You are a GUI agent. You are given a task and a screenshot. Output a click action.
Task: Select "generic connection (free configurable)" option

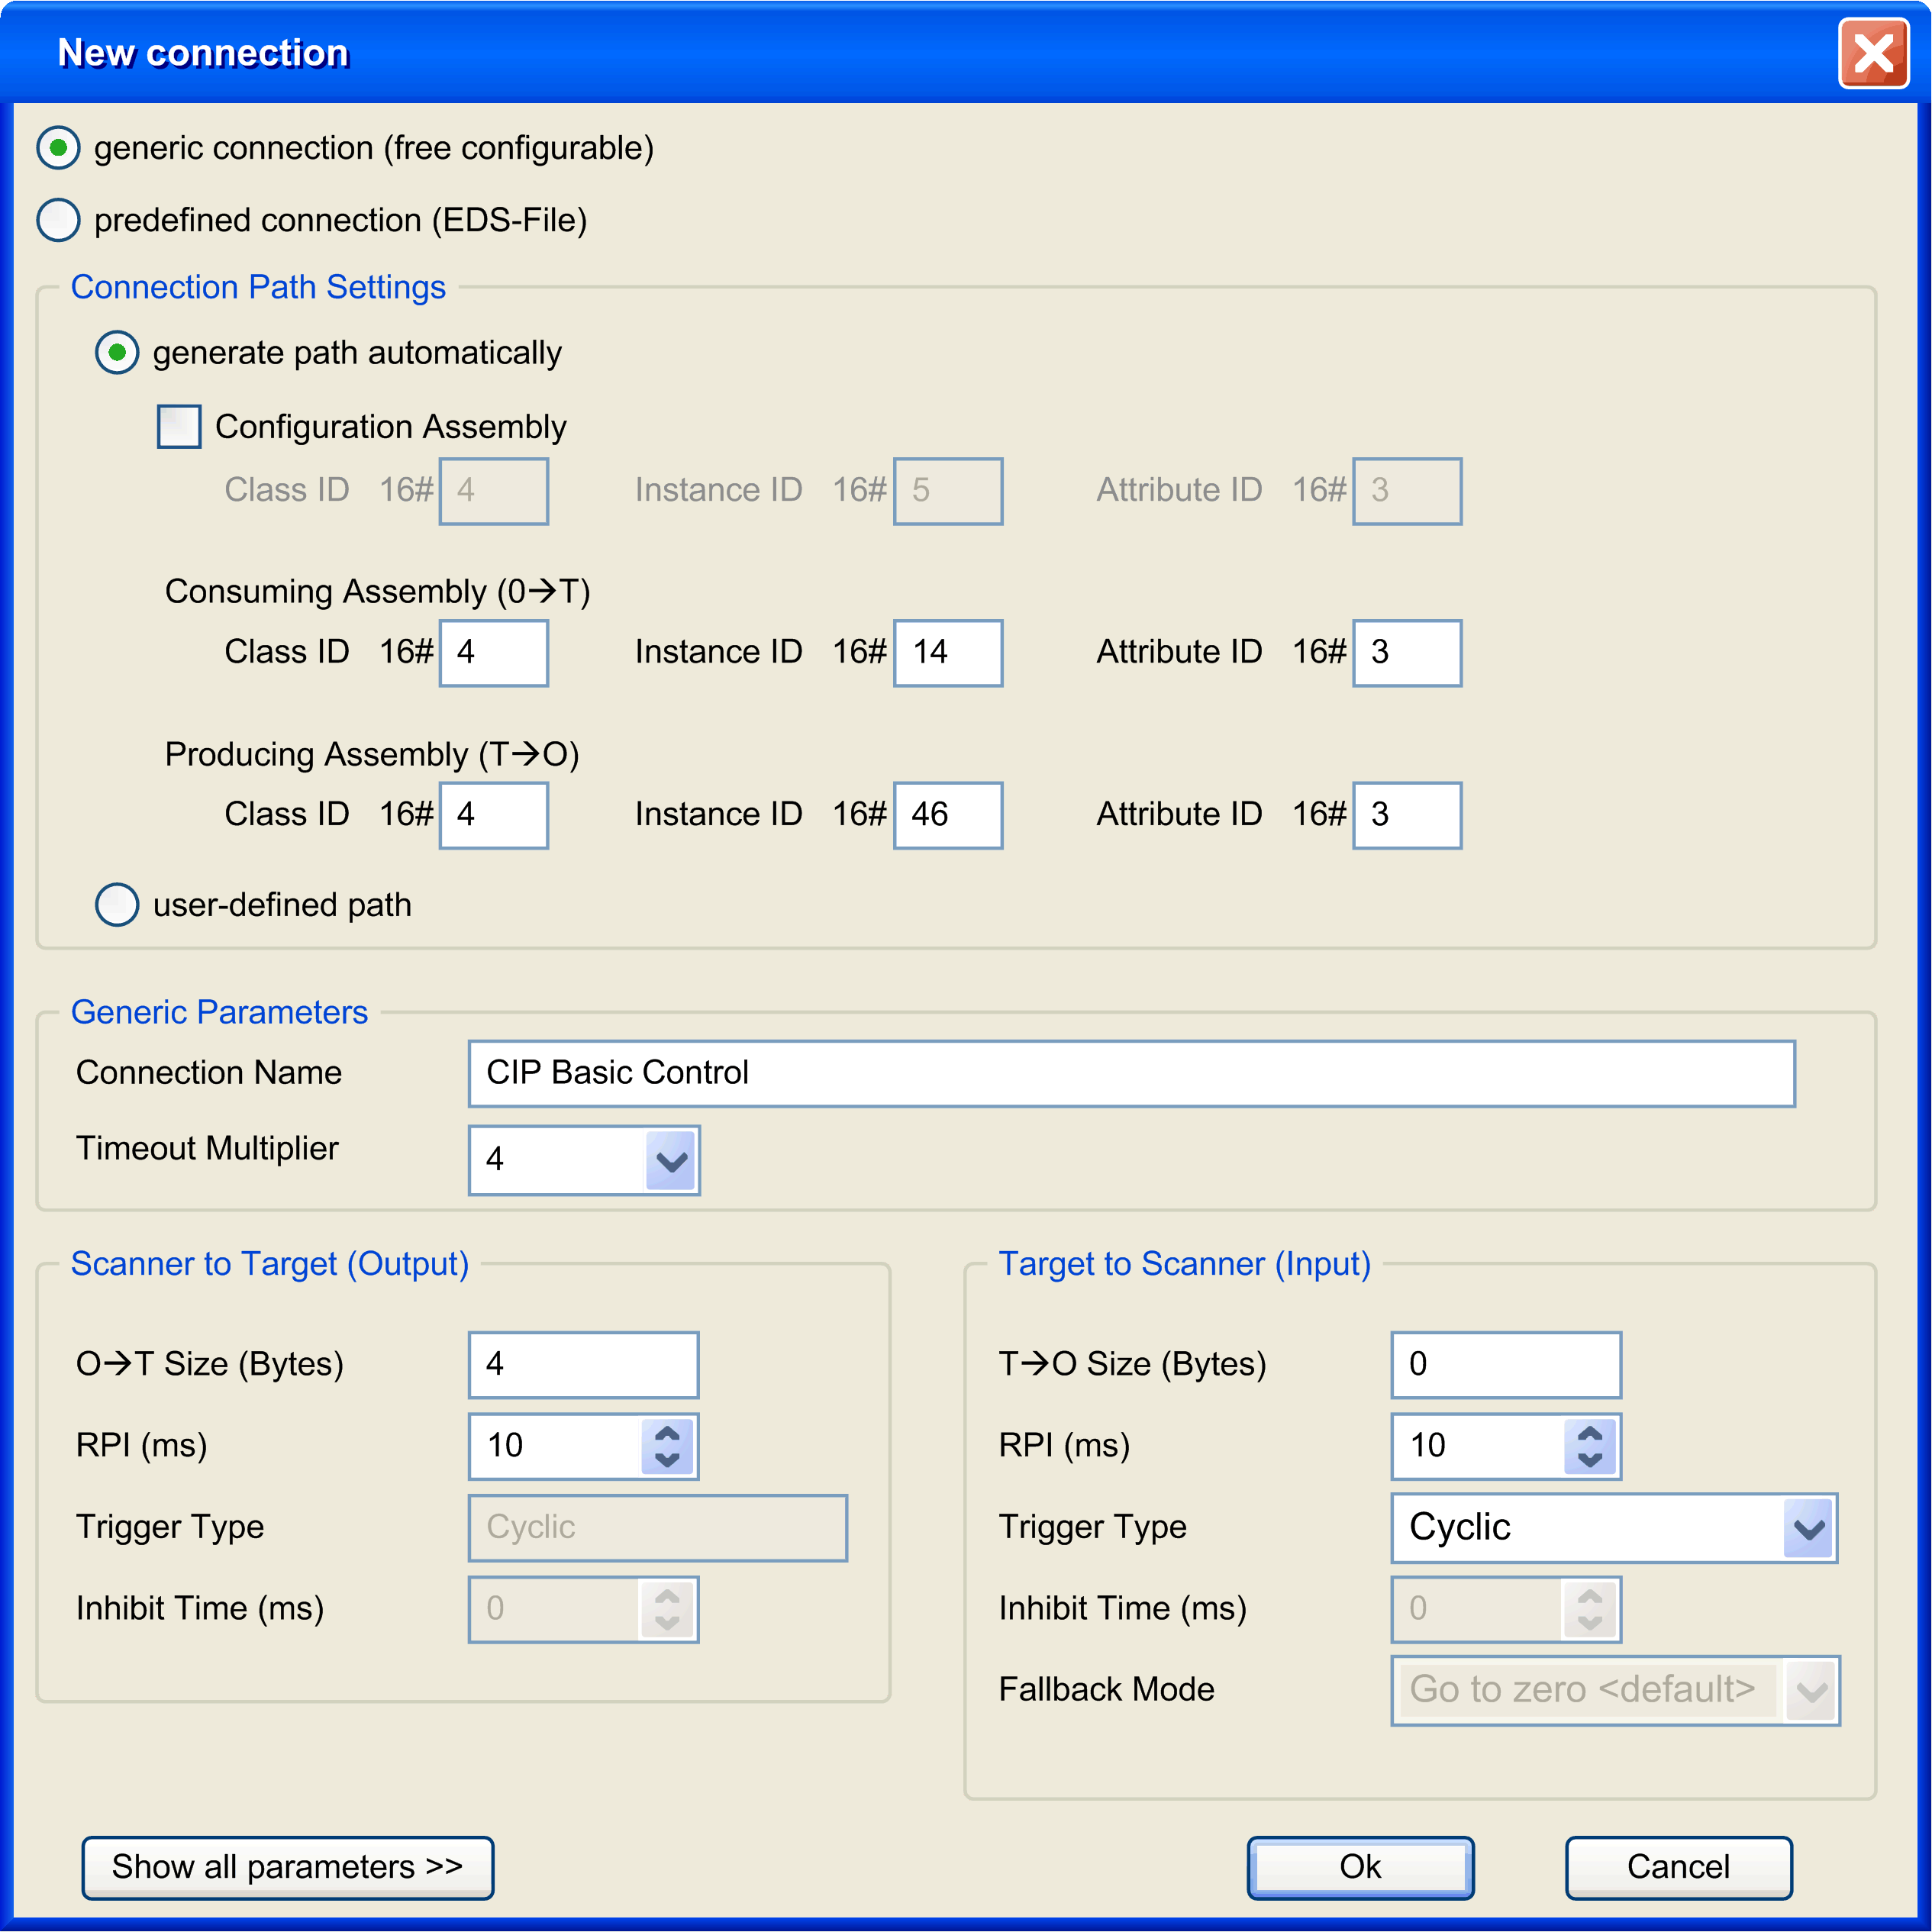(59, 147)
